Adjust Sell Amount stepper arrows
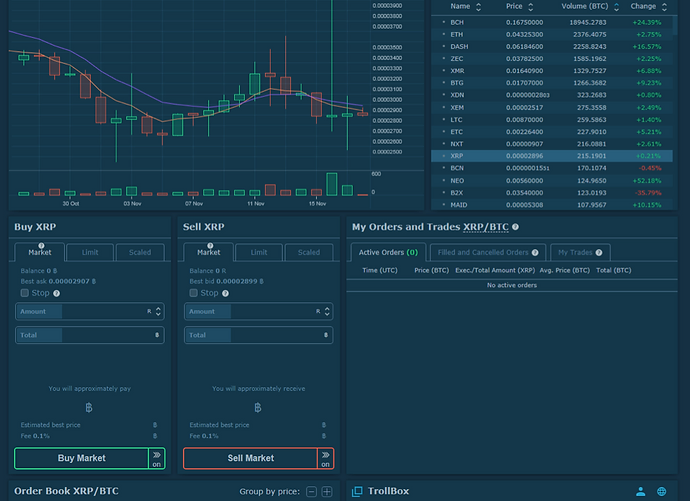The image size is (690, 501). point(327,311)
